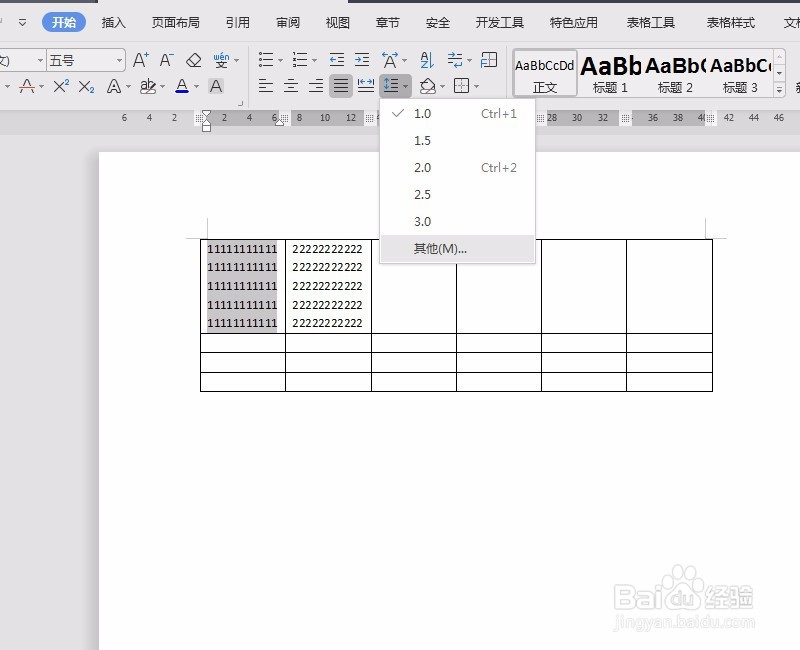Expand the font color dropdown arrow
Screen dimensions: 800x650
[x=196, y=86]
